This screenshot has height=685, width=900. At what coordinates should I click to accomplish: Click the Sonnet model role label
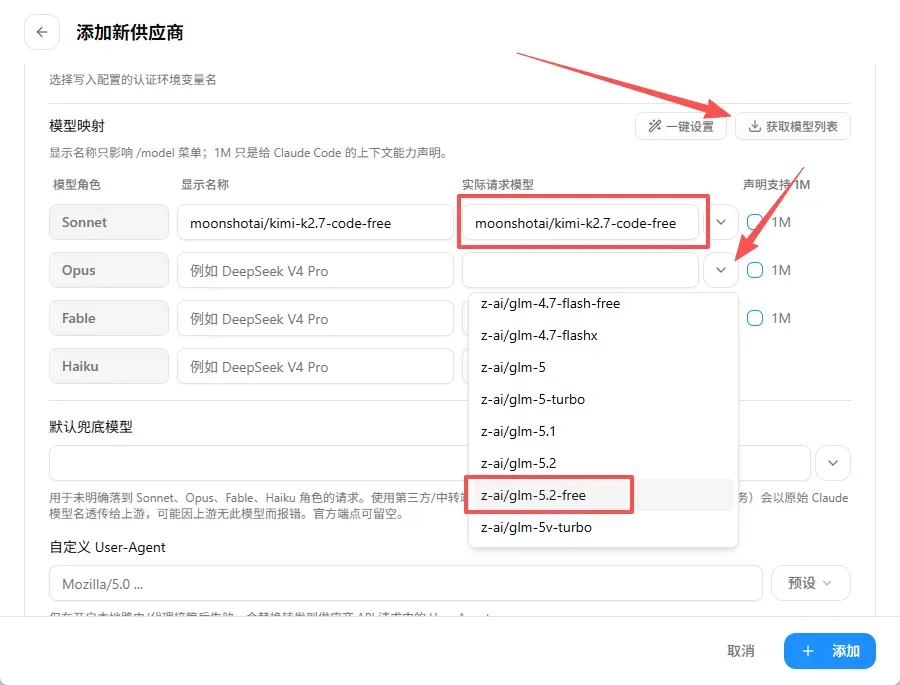pyautogui.click(x=108, y=222)
